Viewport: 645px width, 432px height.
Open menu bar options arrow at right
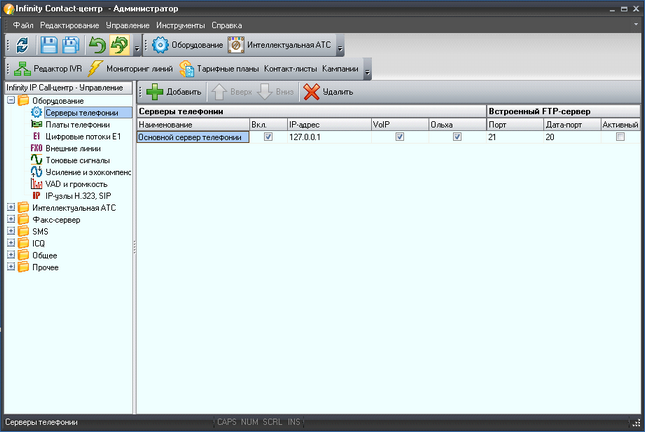point(636,24)
